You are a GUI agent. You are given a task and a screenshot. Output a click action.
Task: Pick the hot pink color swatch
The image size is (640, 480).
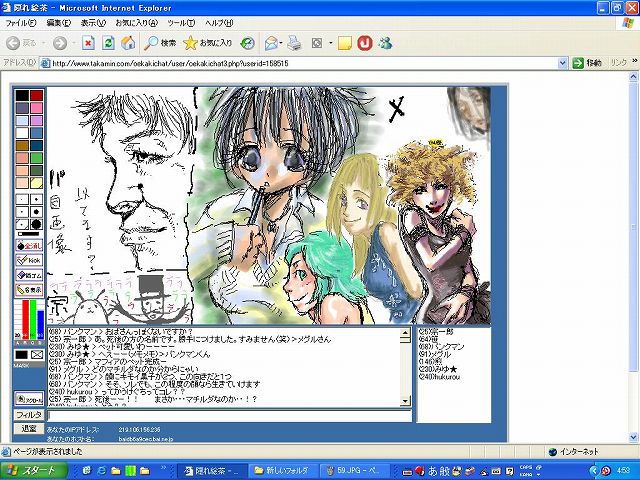[36, 108]
